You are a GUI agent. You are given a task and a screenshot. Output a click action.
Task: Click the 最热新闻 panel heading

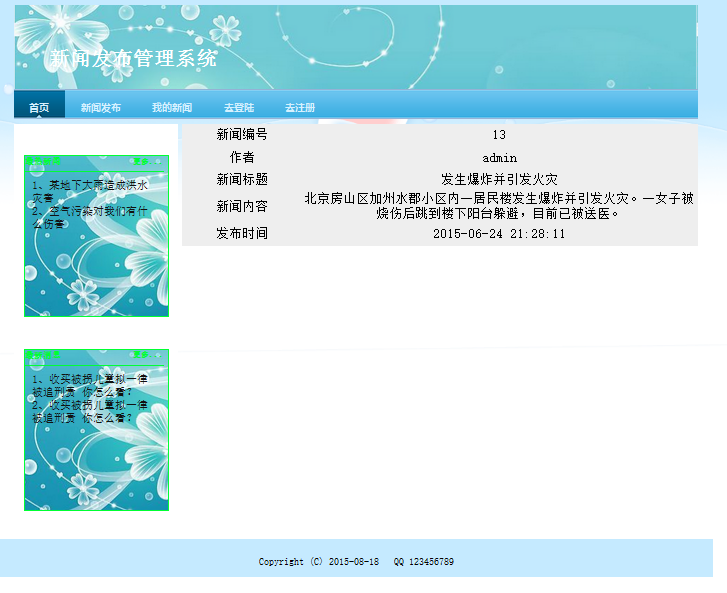point(43,161)
